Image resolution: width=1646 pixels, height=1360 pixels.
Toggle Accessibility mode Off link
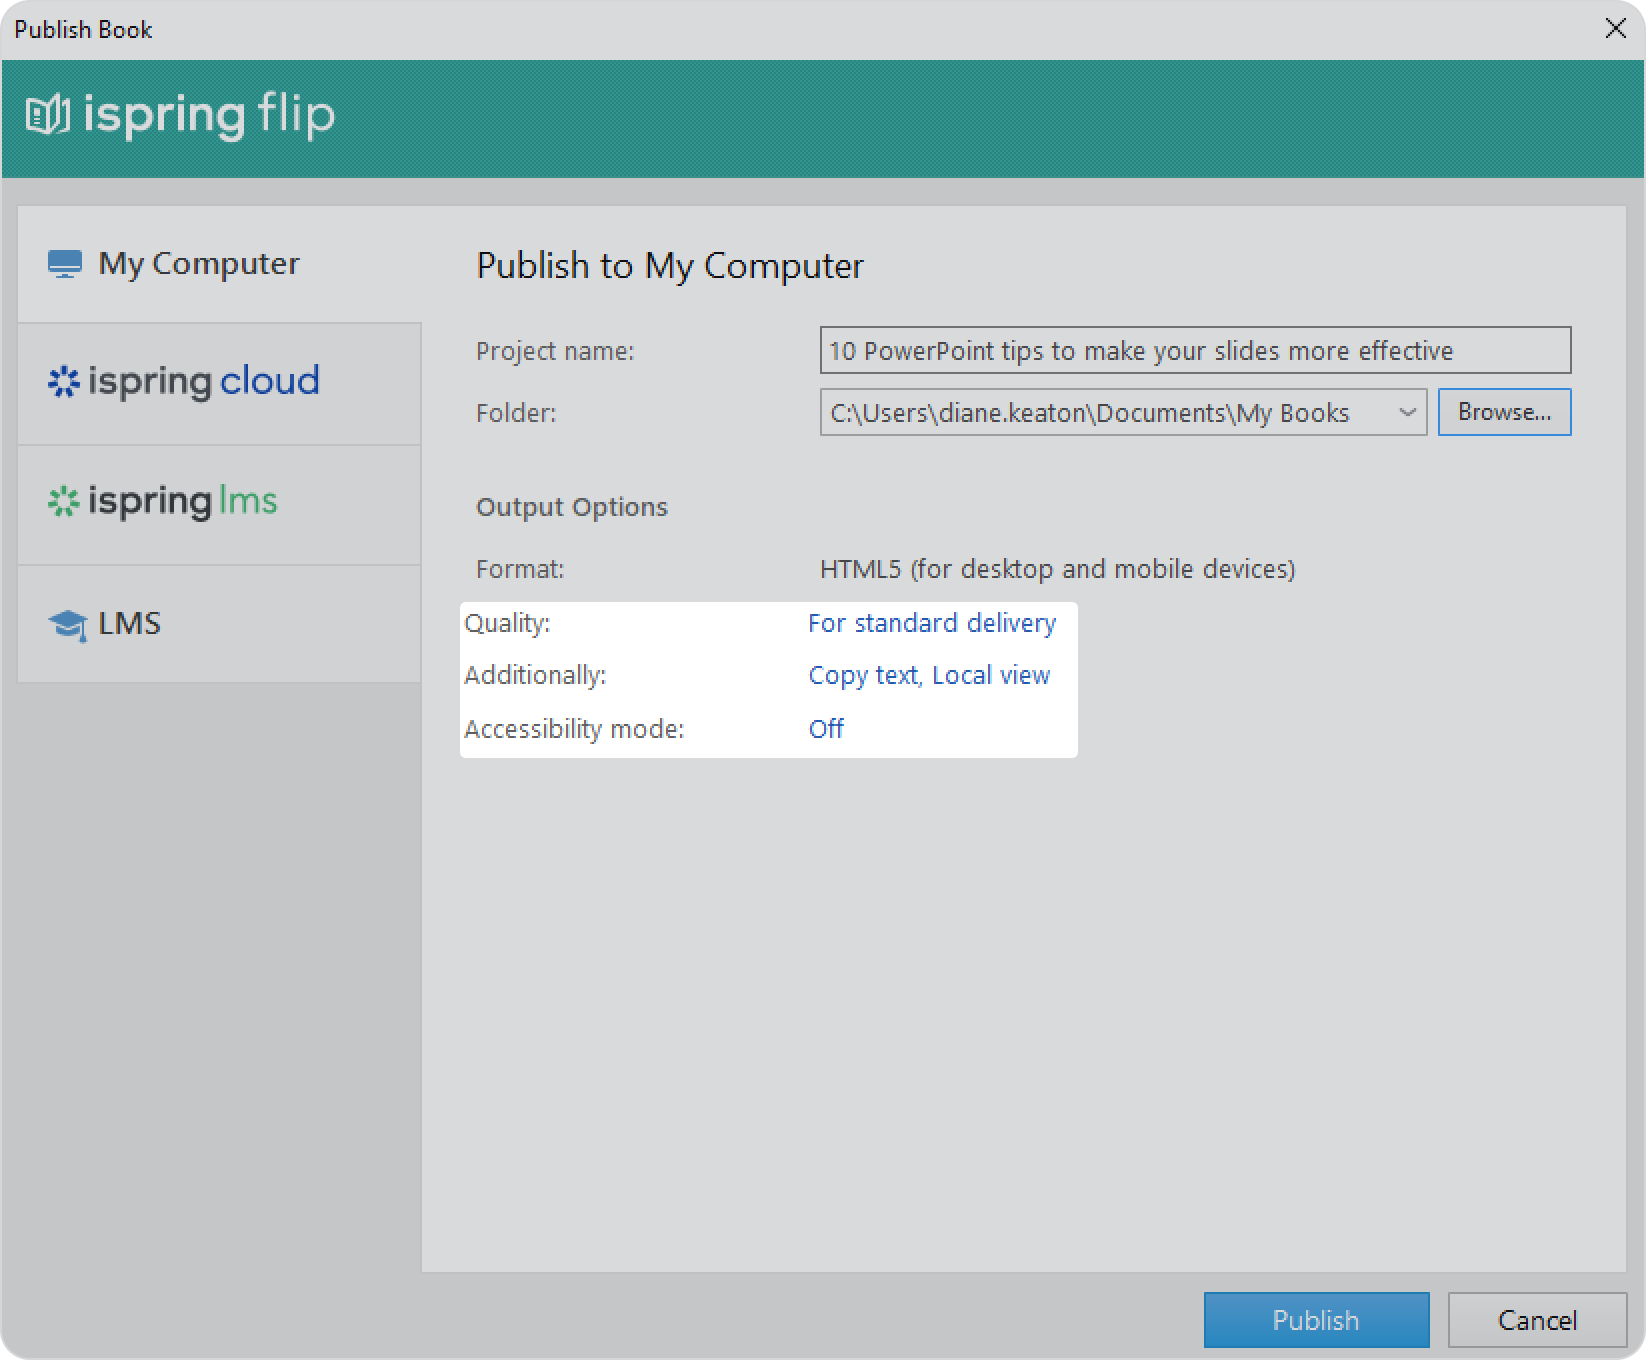pyautogui.click(x=826, y=729)
